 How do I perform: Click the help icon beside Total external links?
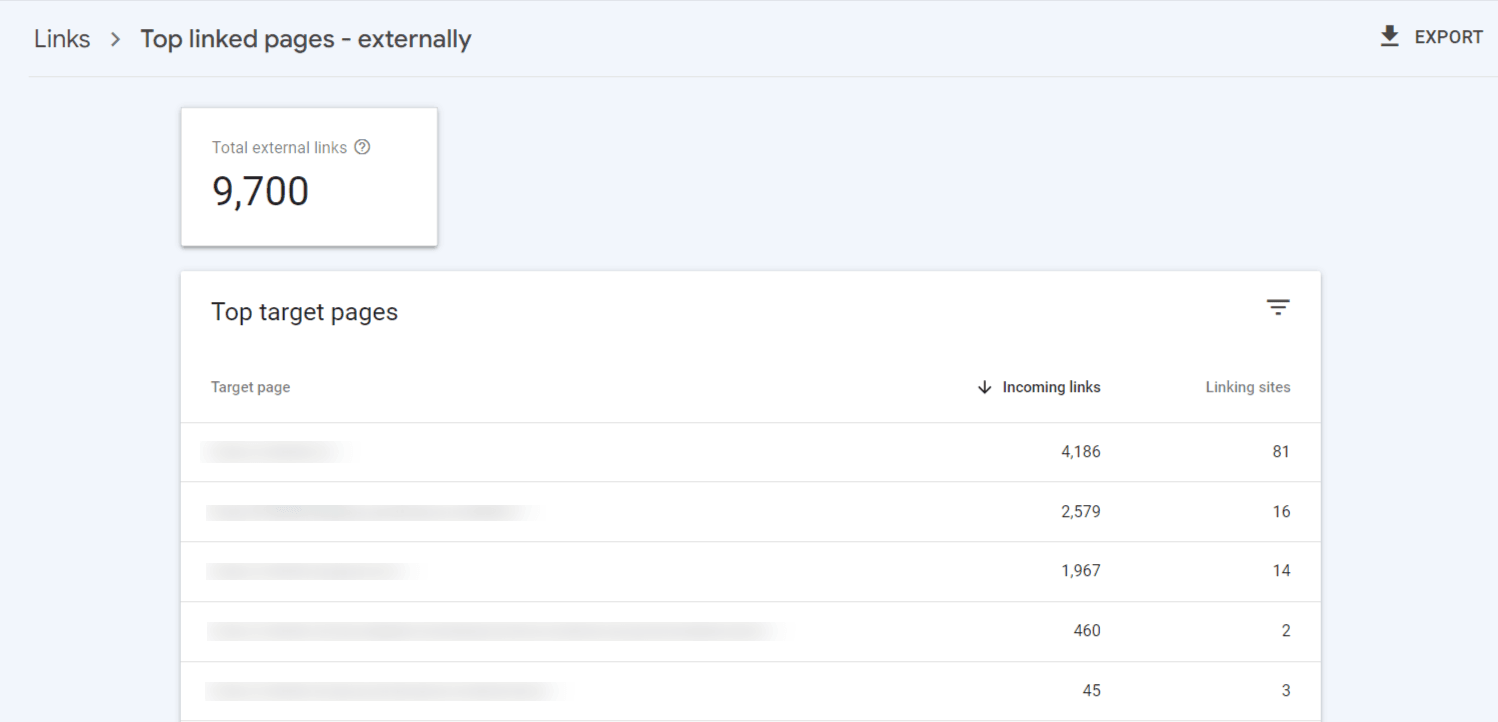(363, 147)
